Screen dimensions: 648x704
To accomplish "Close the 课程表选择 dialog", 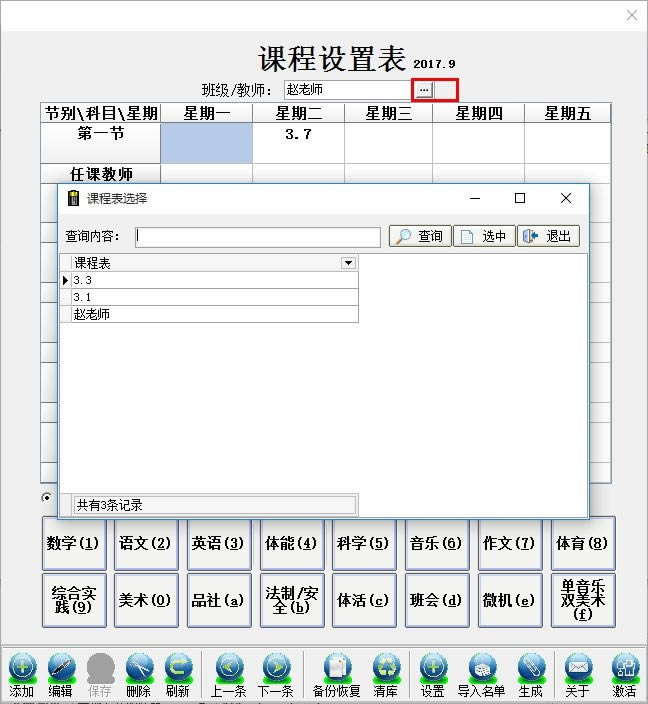I will [x=566, y=198].
